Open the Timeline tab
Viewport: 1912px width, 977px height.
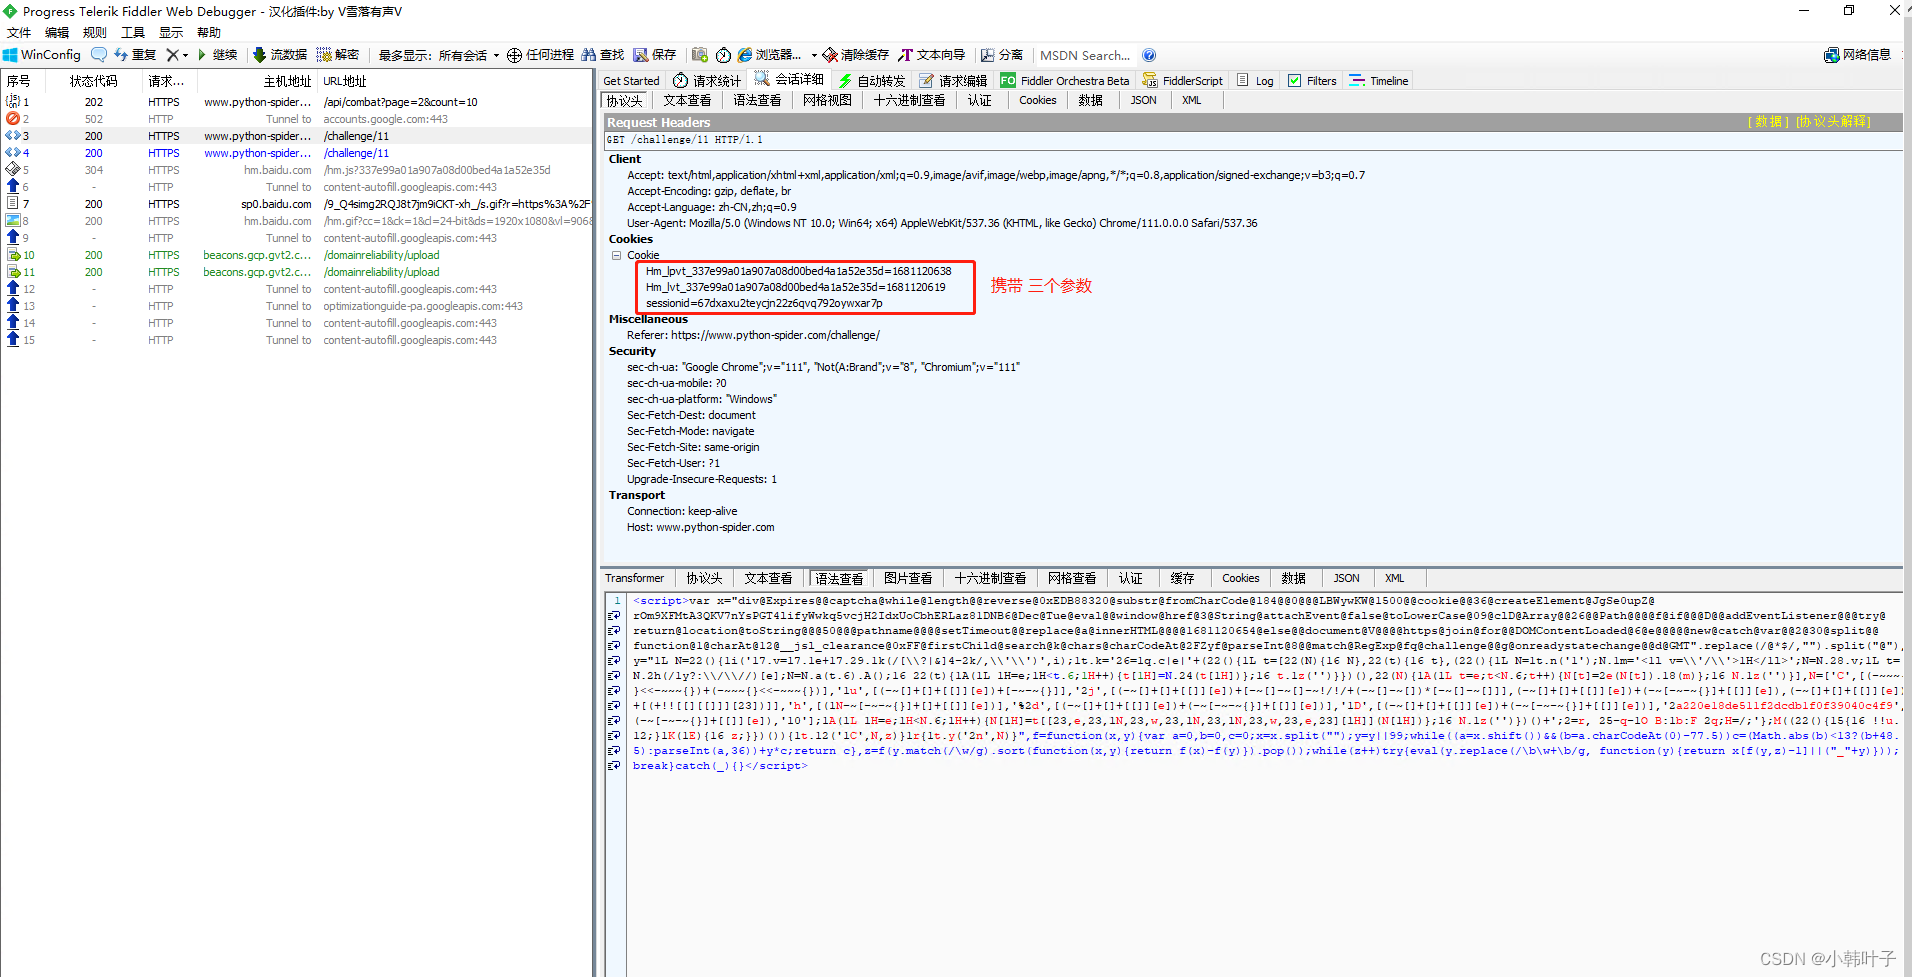[1379, 81]
